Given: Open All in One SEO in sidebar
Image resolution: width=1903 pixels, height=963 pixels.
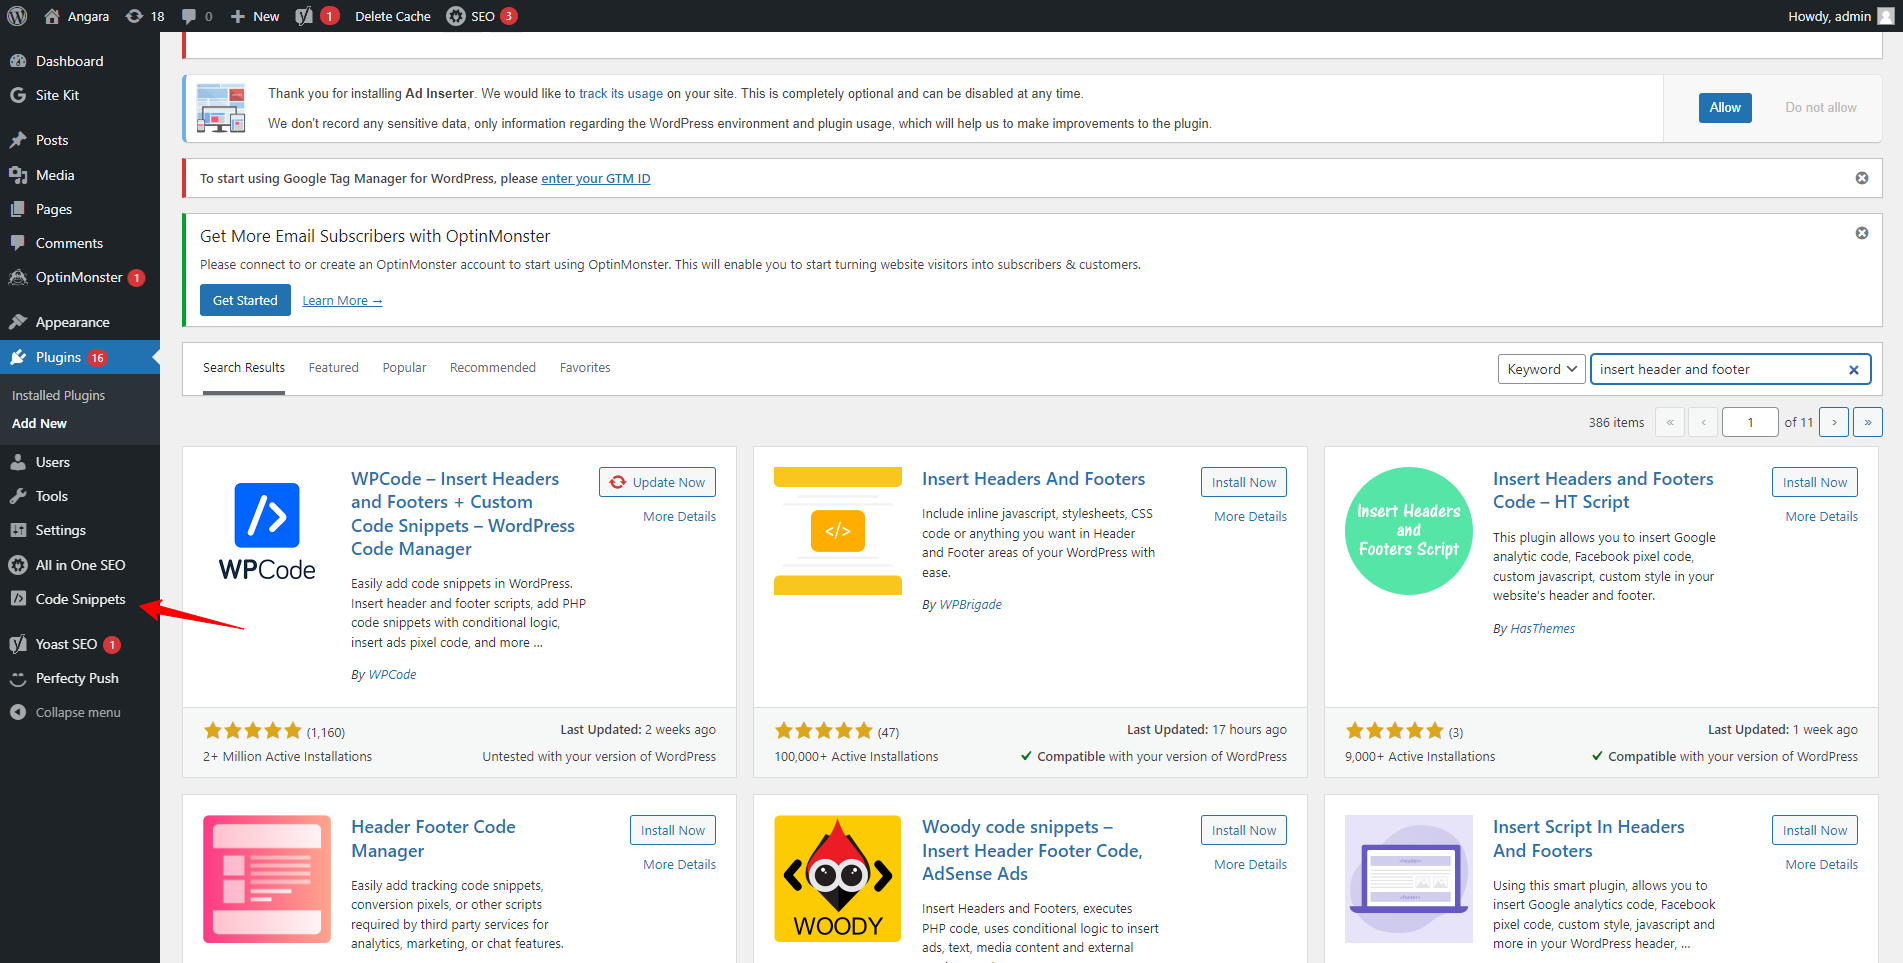Looking at the screenshot, I should coord(80,565).
